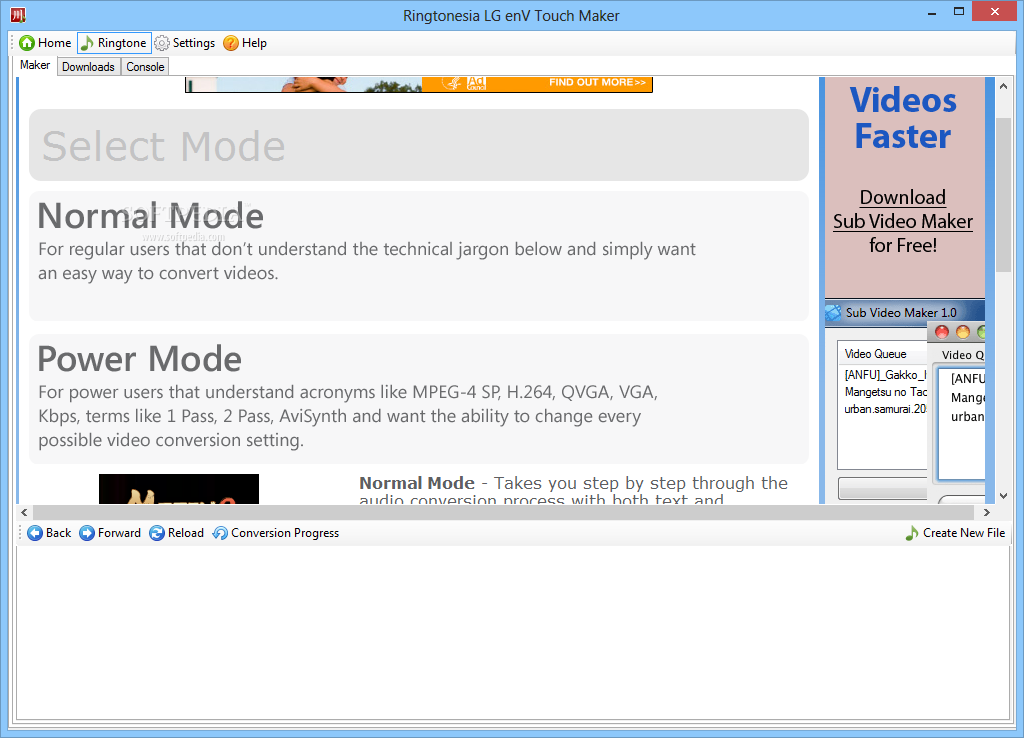Click 'Mangetsu no Tac' in Video Queue
The height and width of the screenshot is (738, 1024).
pos(886,392)
